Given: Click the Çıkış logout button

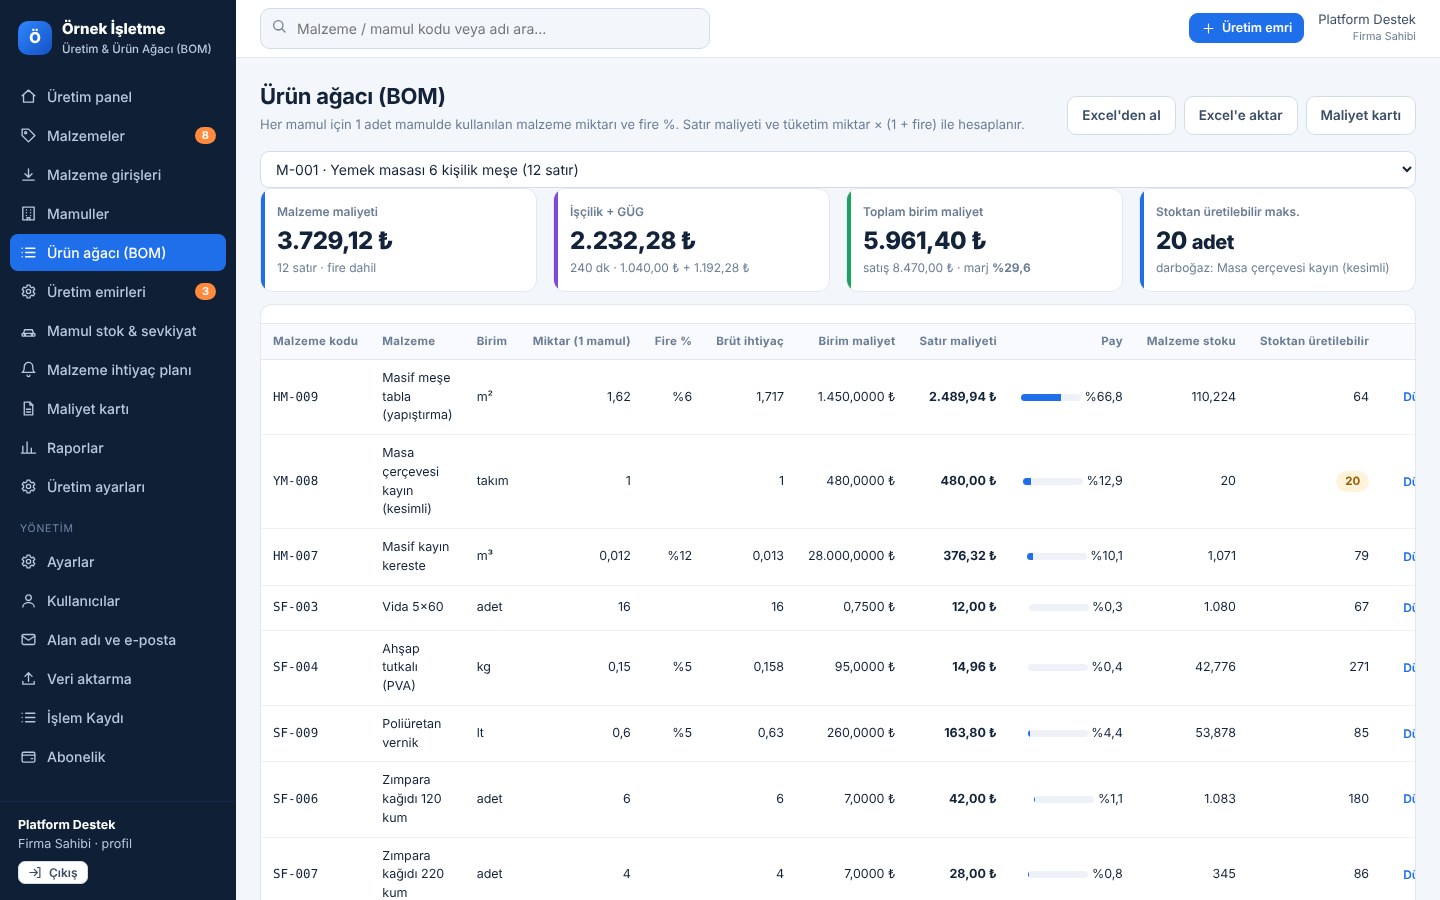Looking at the screenshot, I should point(53,873).
